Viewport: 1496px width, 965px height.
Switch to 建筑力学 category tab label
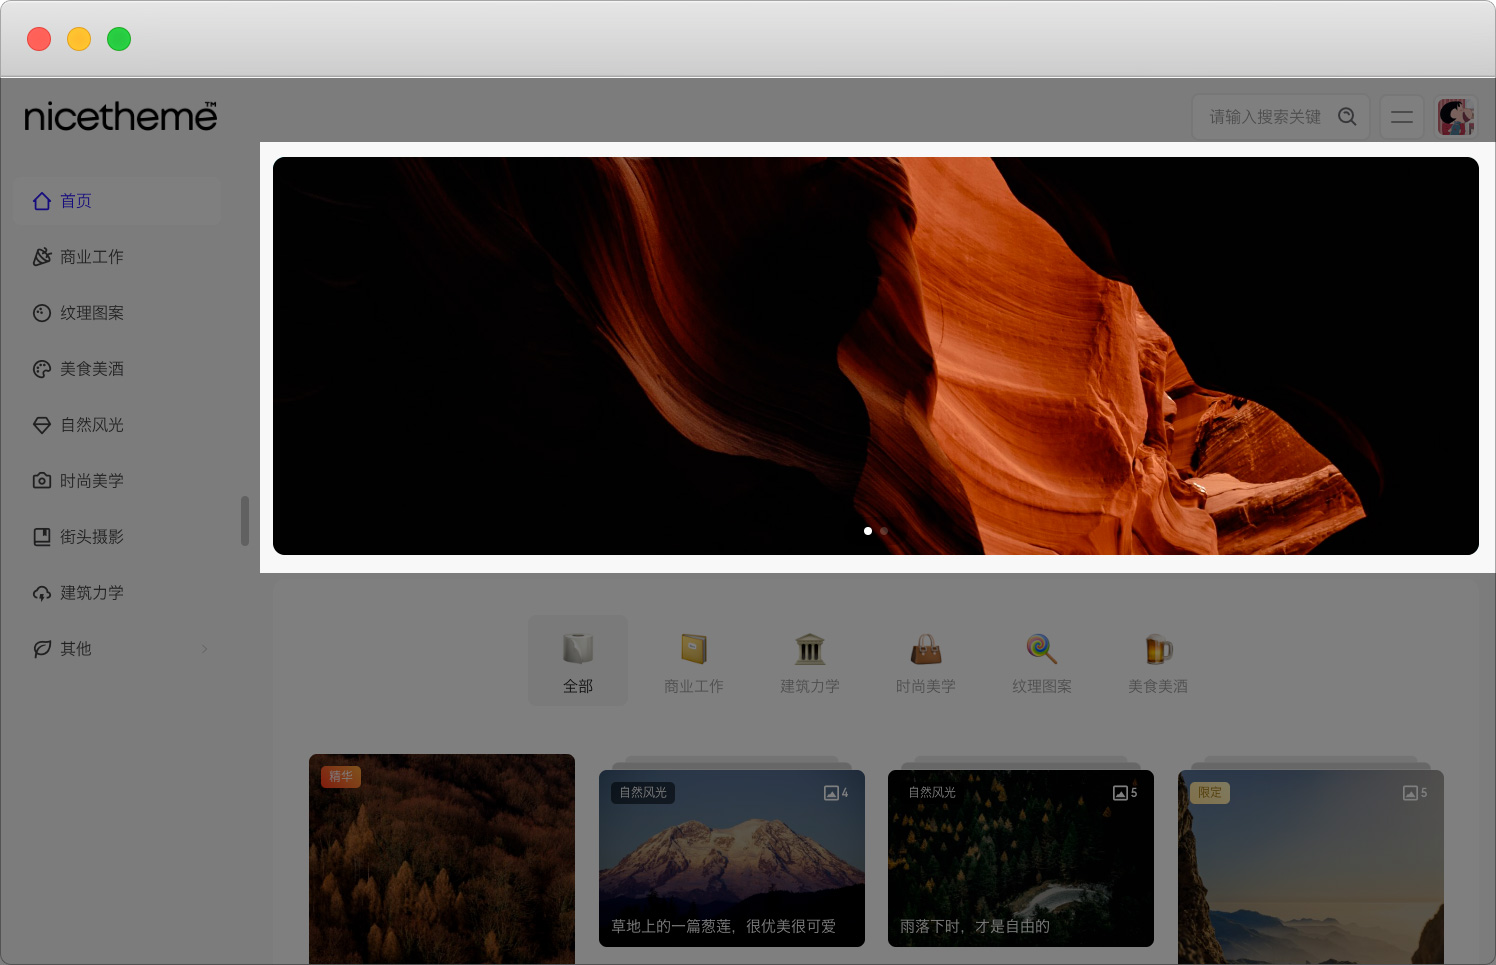coord(810,686)
